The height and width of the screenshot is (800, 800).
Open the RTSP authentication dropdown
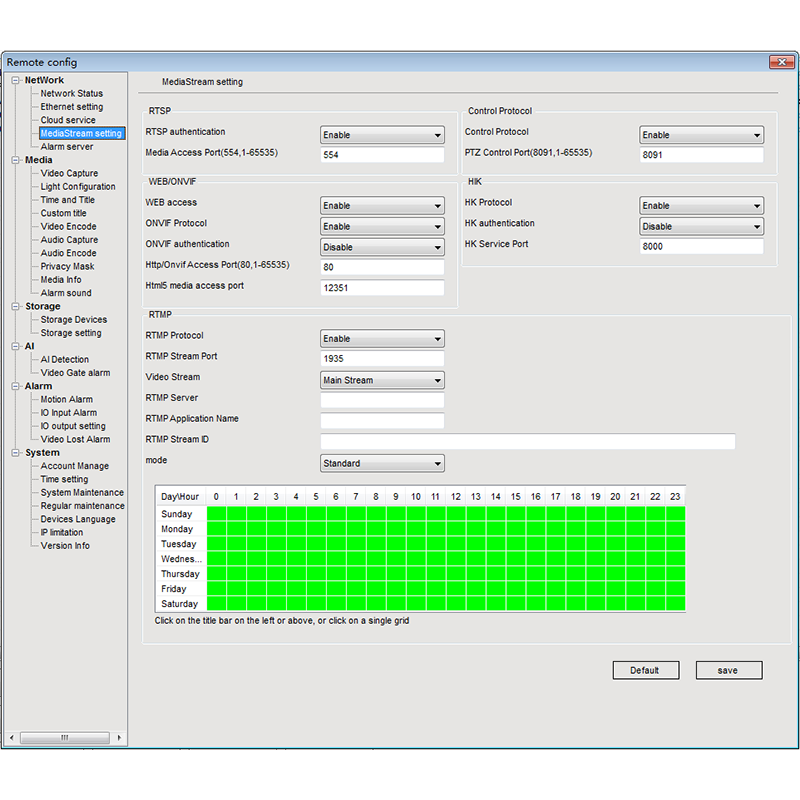point(382,135)
